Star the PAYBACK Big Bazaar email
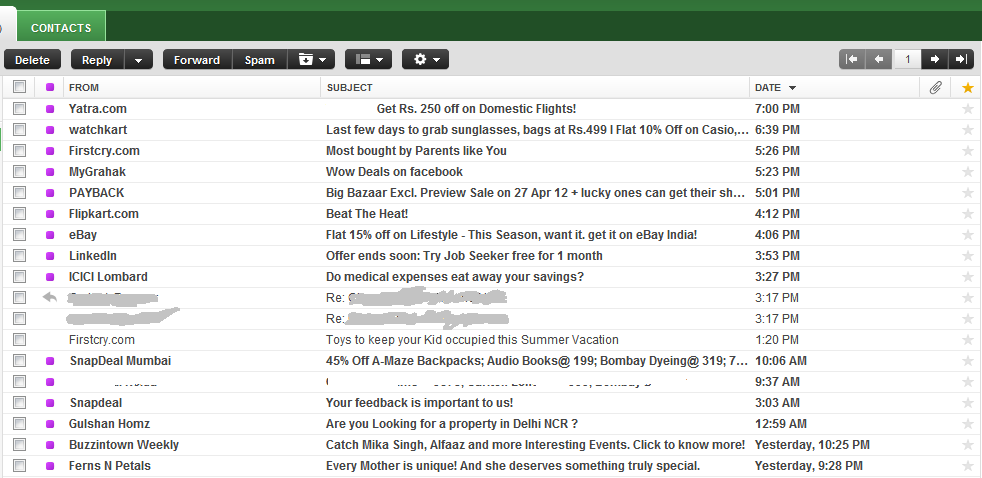 click(968, 193)
